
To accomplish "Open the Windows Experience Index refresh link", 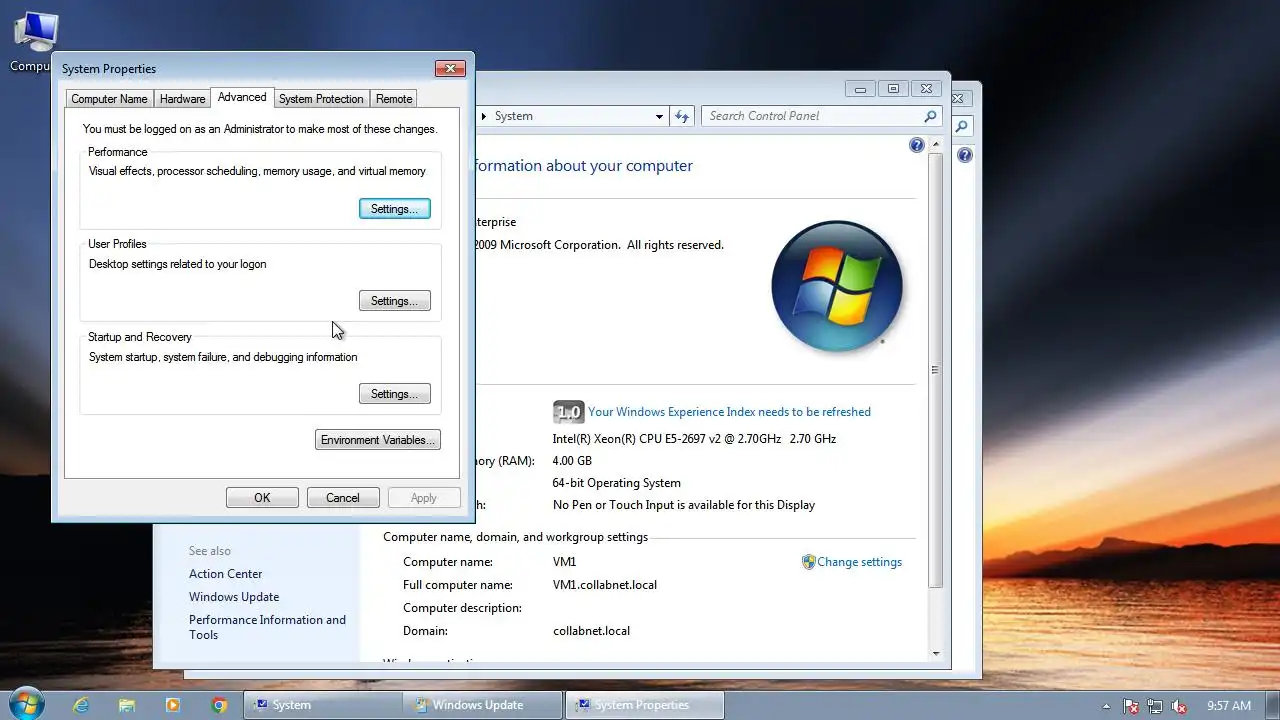I will coord(729,412).
